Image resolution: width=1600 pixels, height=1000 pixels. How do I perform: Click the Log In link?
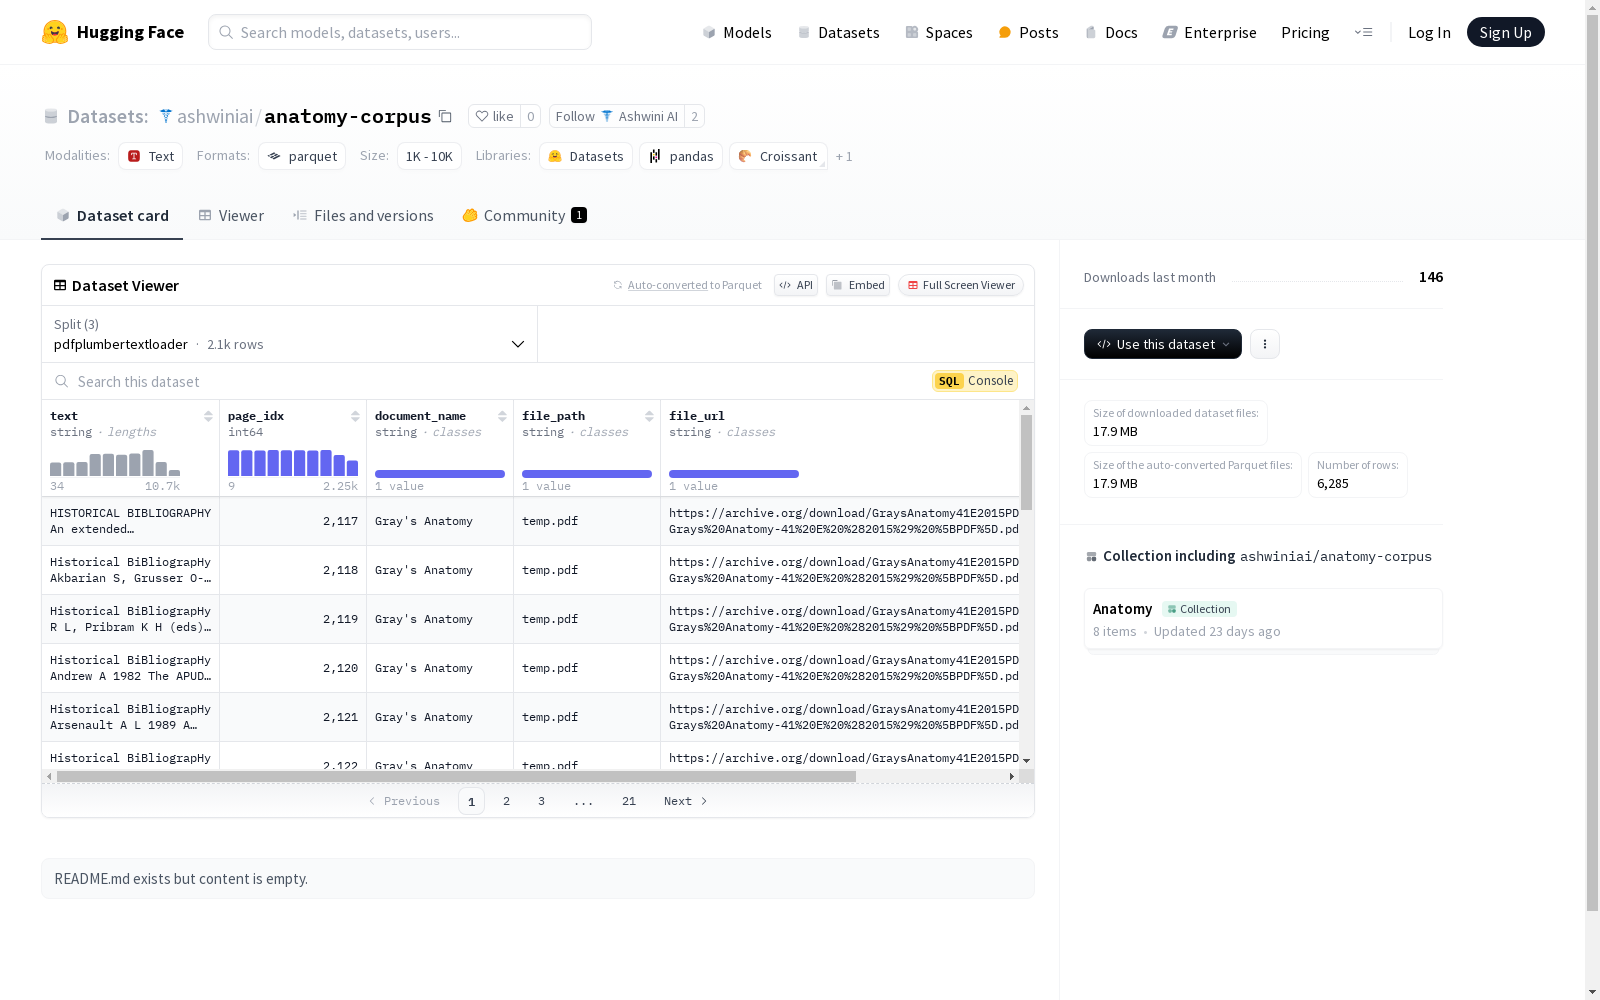pos(1429,32)
